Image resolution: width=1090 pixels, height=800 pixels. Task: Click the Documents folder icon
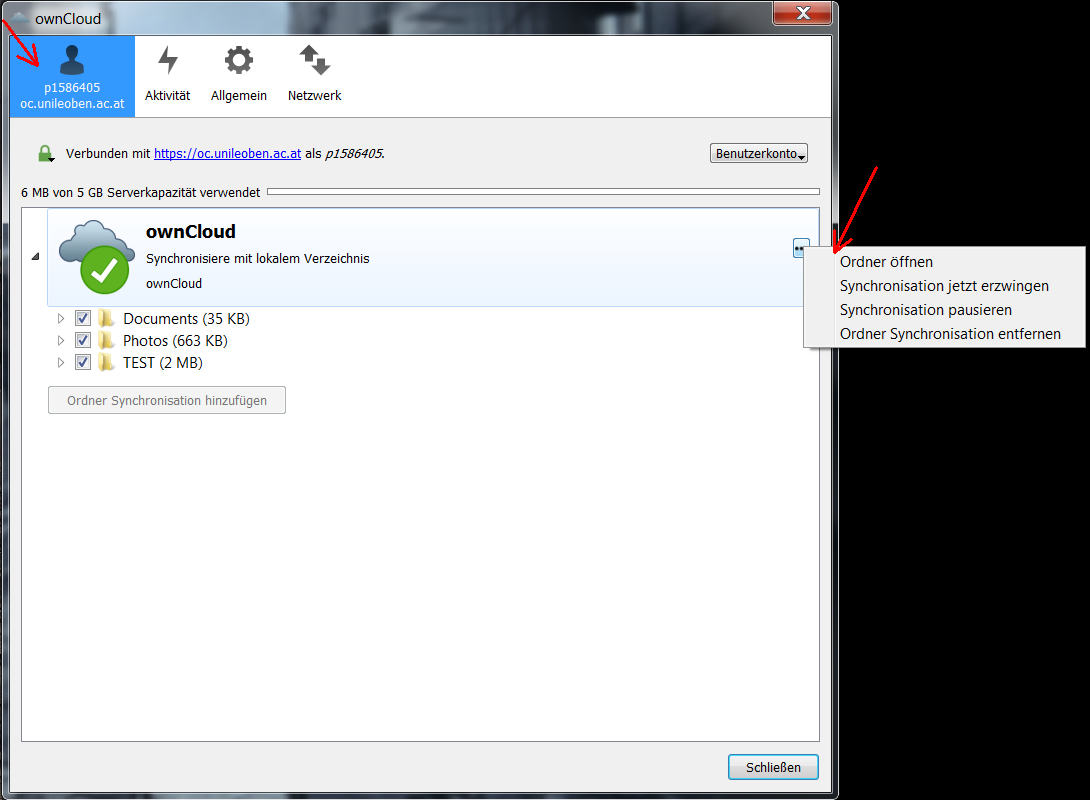(x=106, y=319)
